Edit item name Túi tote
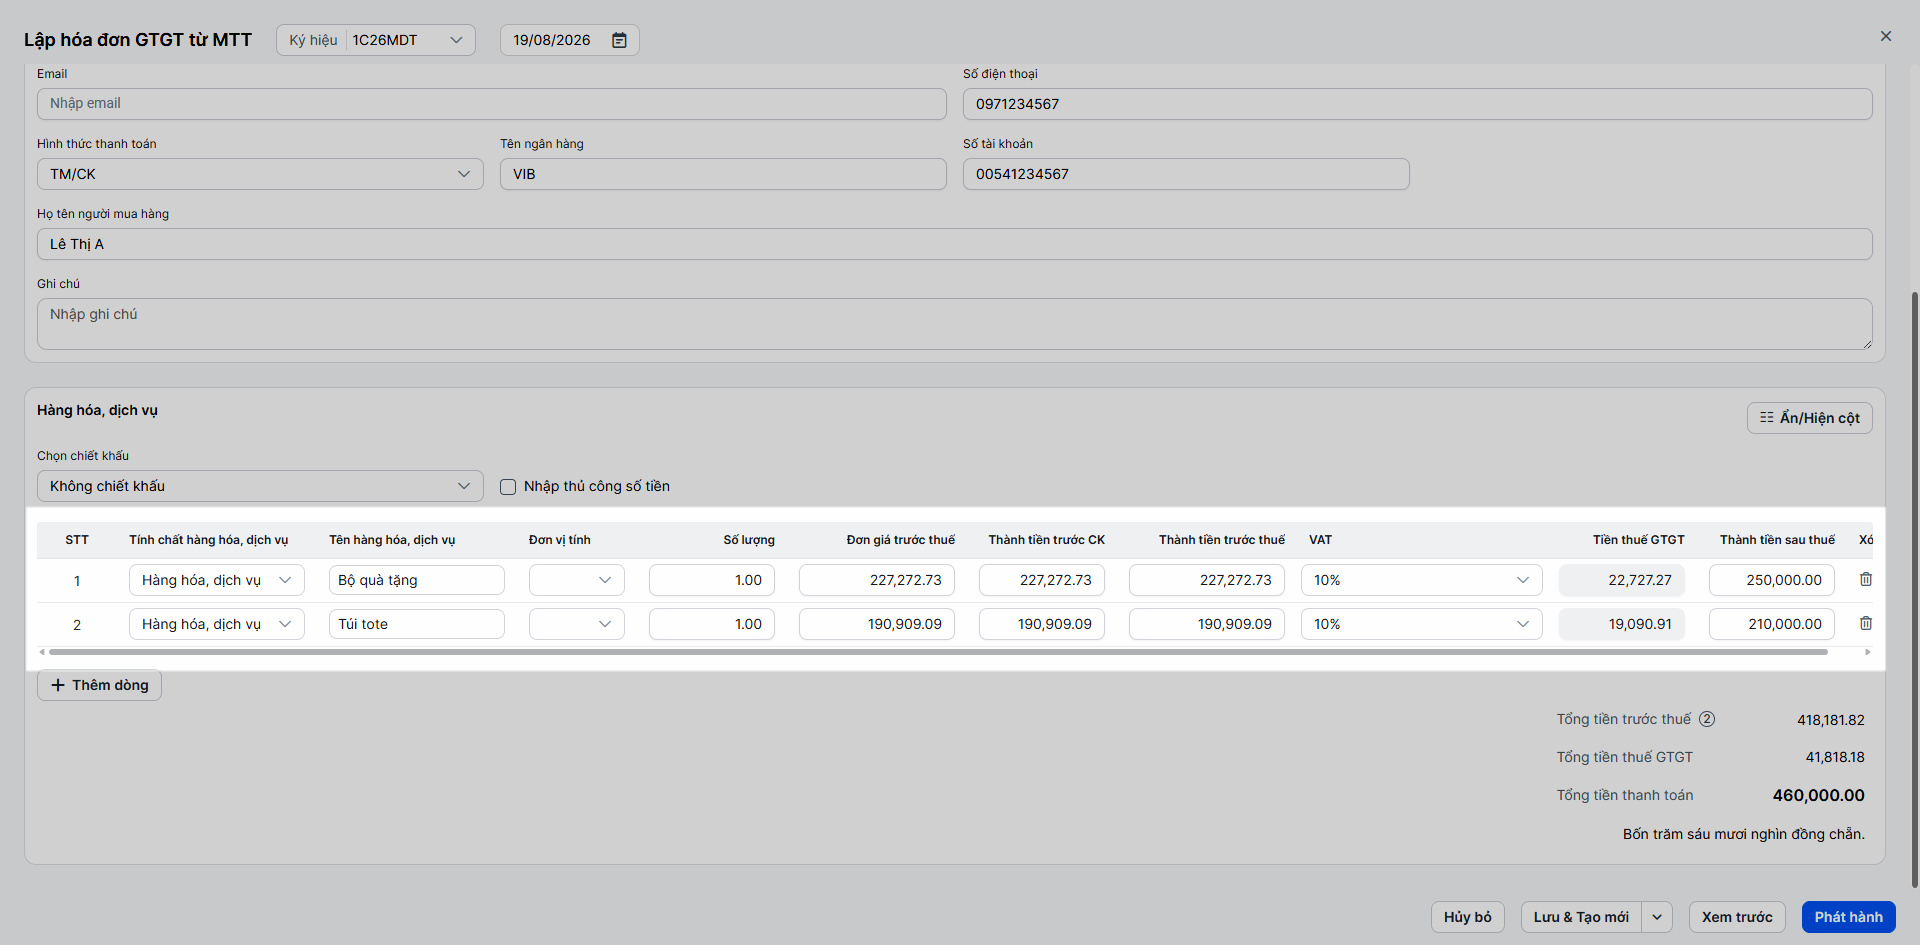Viewport: 1920px width, 945px height. click(x=416, y=624)
